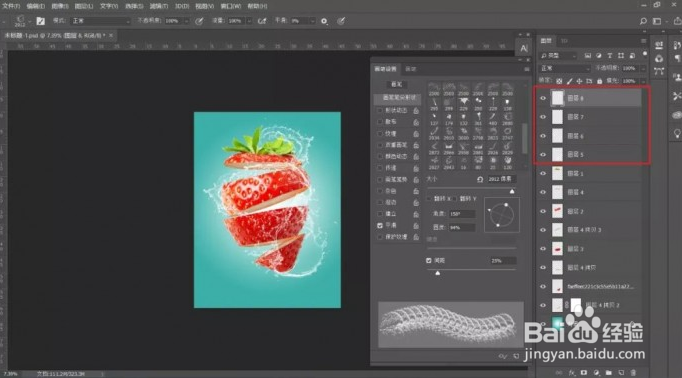The image size is (682, 378).
Task: Click the lock all padlock icon
Action: pyautogui.click(x=599, y=81)
